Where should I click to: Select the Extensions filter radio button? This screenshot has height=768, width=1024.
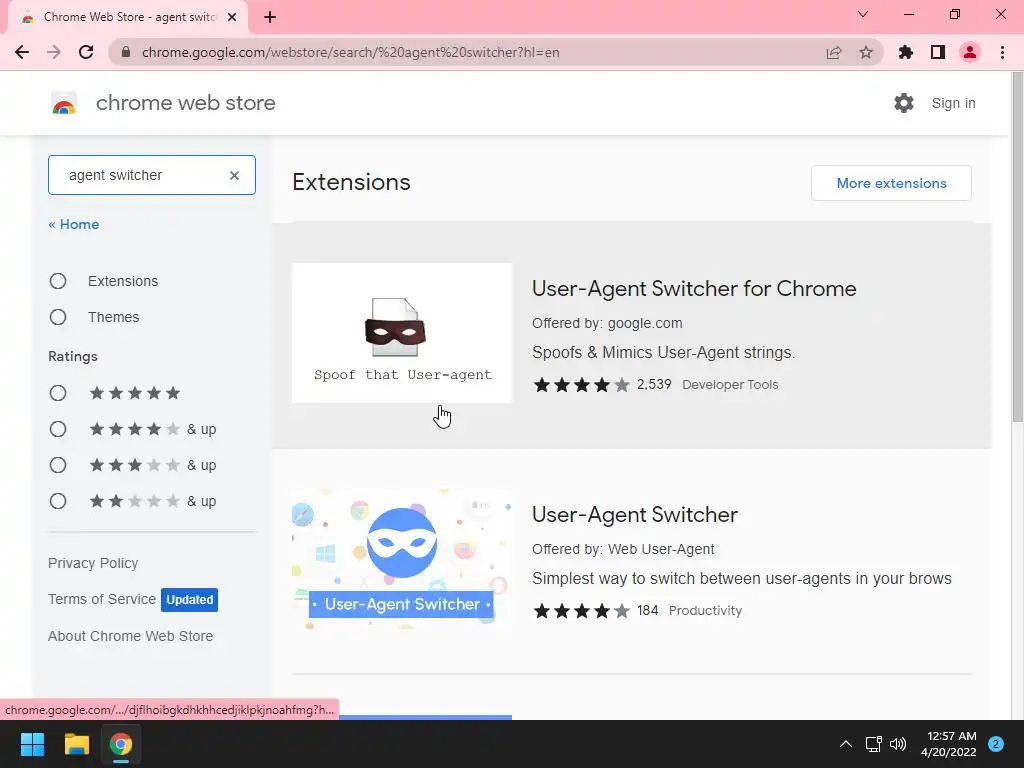[58, 281]
